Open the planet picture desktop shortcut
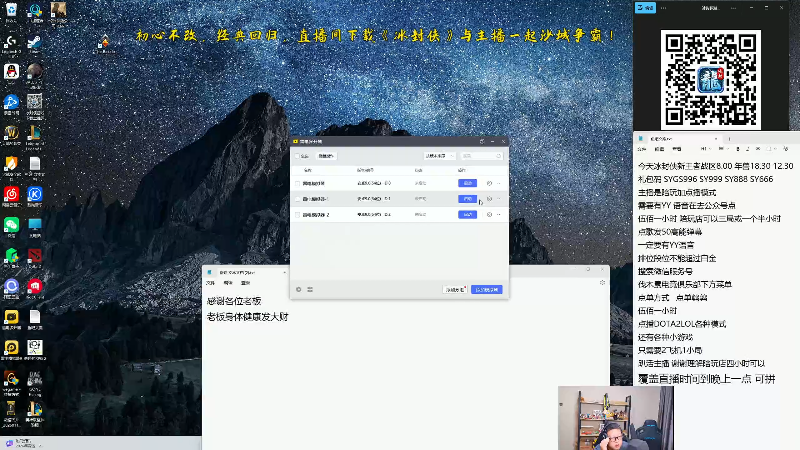 click(35, 71)
